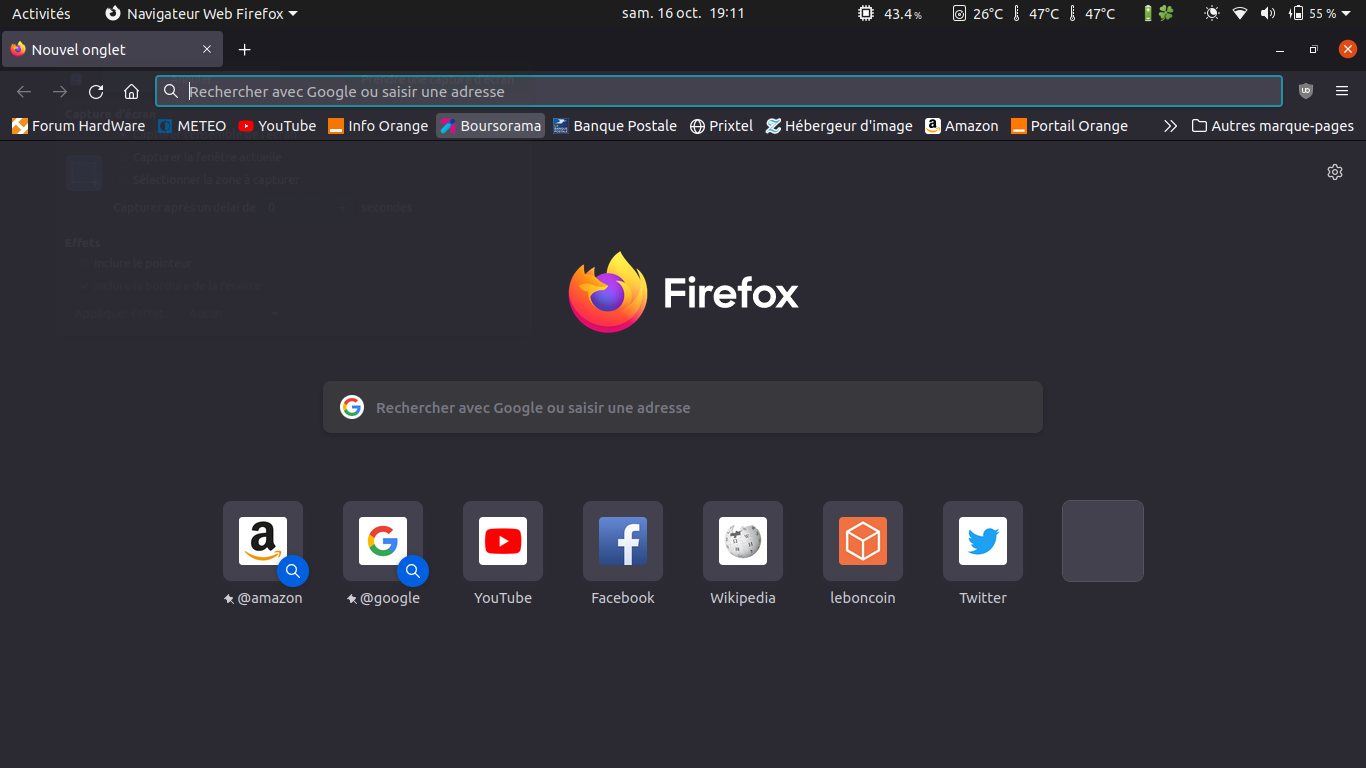Screen dimensions: 1366x768
Task: Close the Nouvel onglet tab
Action: click(x=207, y=49)
